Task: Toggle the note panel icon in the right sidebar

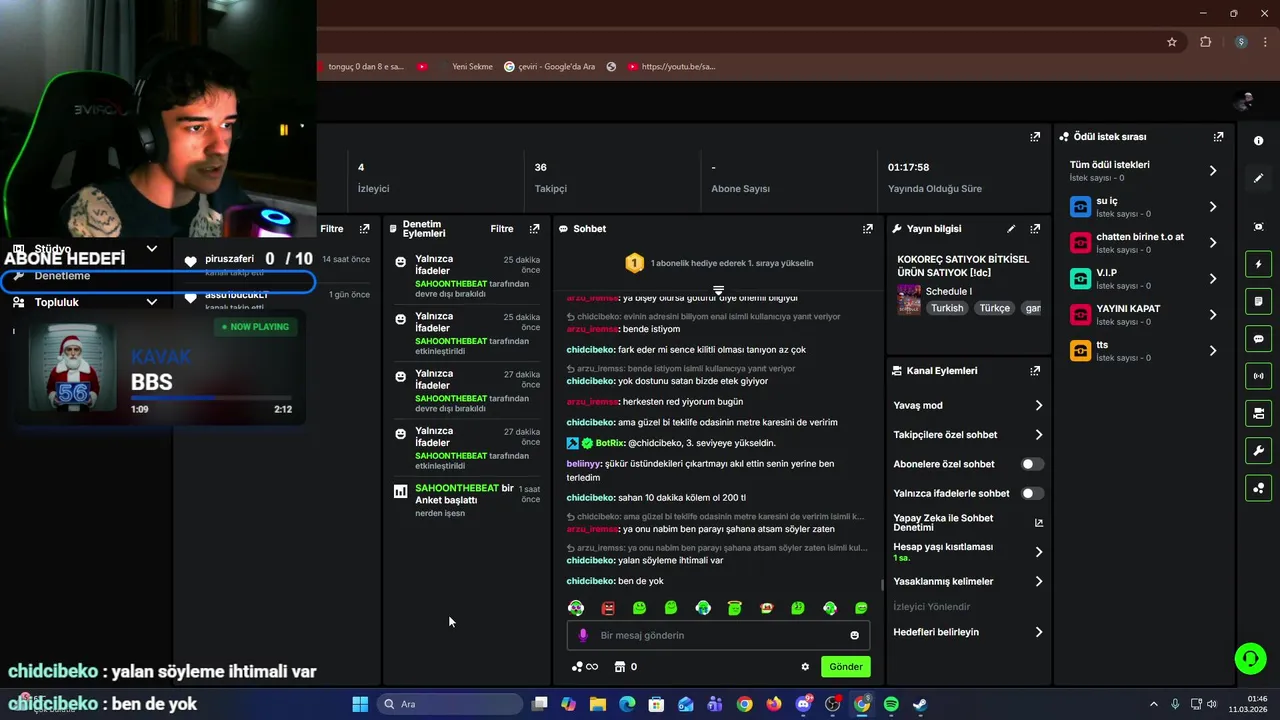Action: click(x=1258, y=301)
